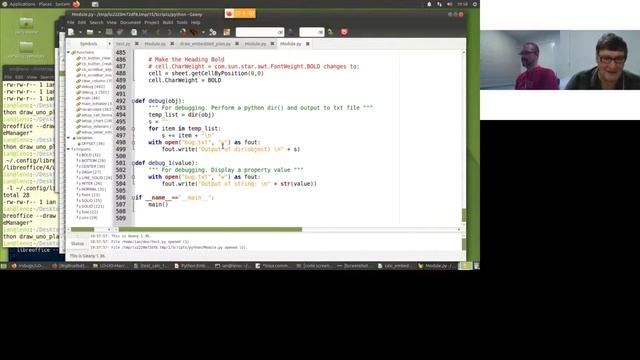This screenshot has width=640, height=360.
Task: Click the Find binoculars icon
Action: click(291, 32)
